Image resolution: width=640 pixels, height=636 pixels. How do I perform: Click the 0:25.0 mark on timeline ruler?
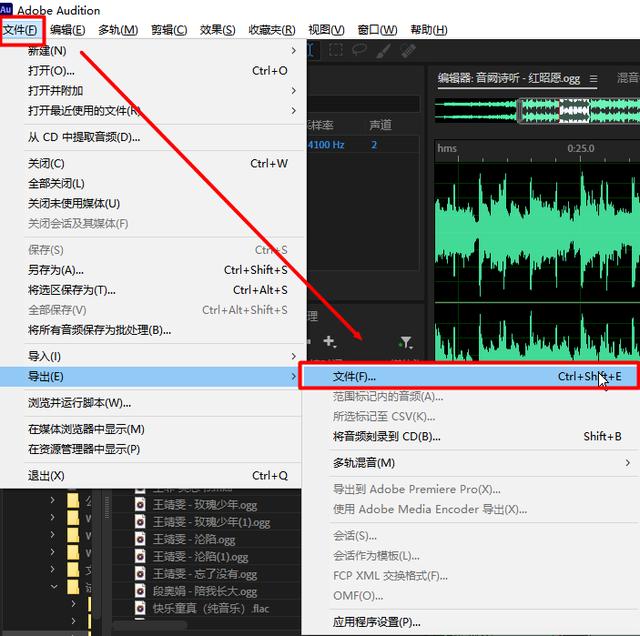[x=580, y=148]
